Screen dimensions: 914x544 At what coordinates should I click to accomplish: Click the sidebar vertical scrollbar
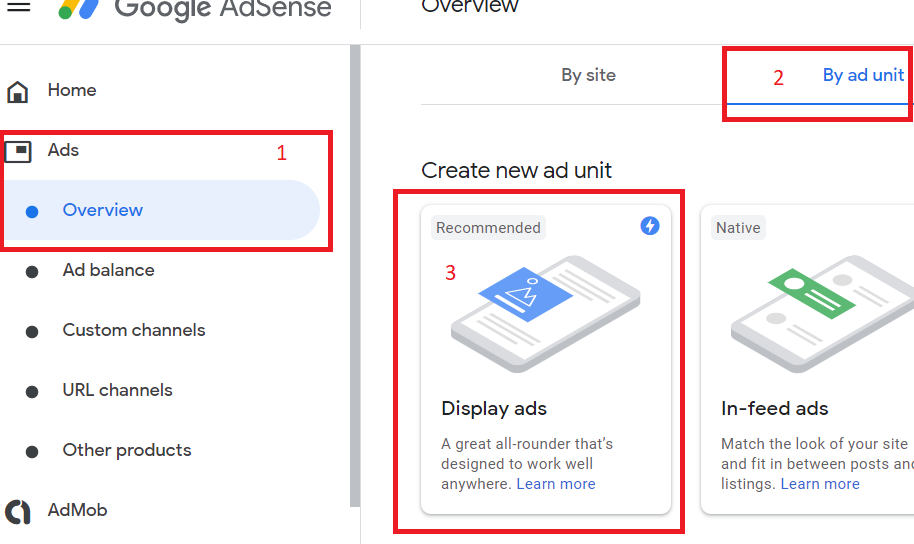point(354,275)
